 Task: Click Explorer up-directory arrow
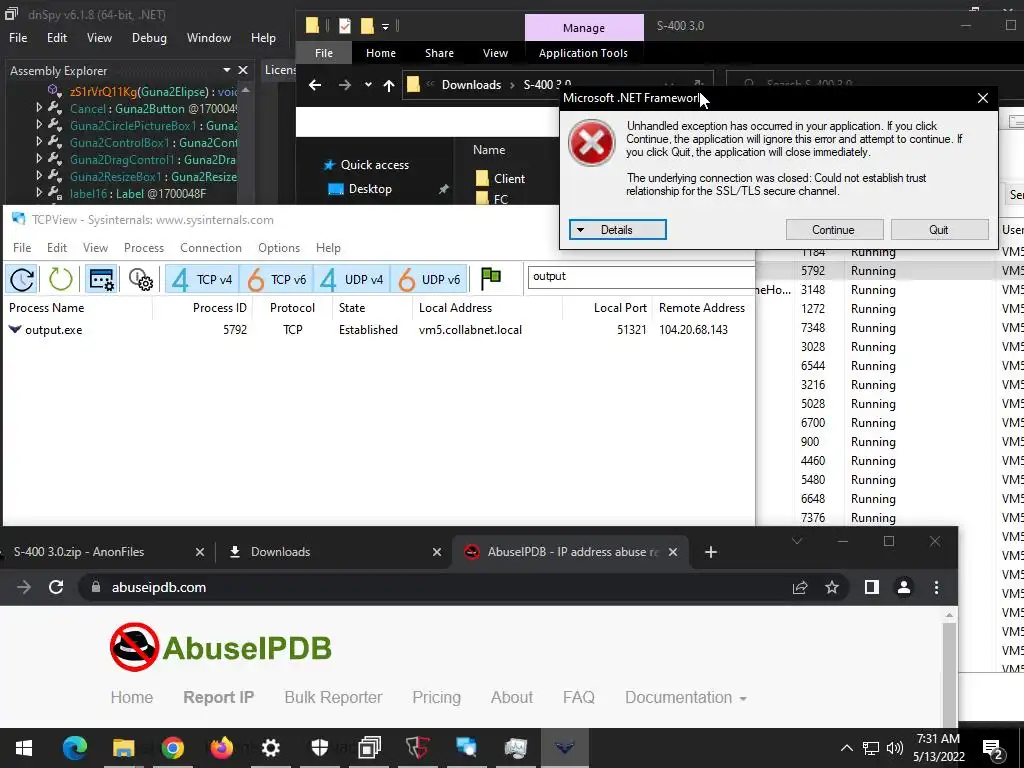click(x=389, y=85)
